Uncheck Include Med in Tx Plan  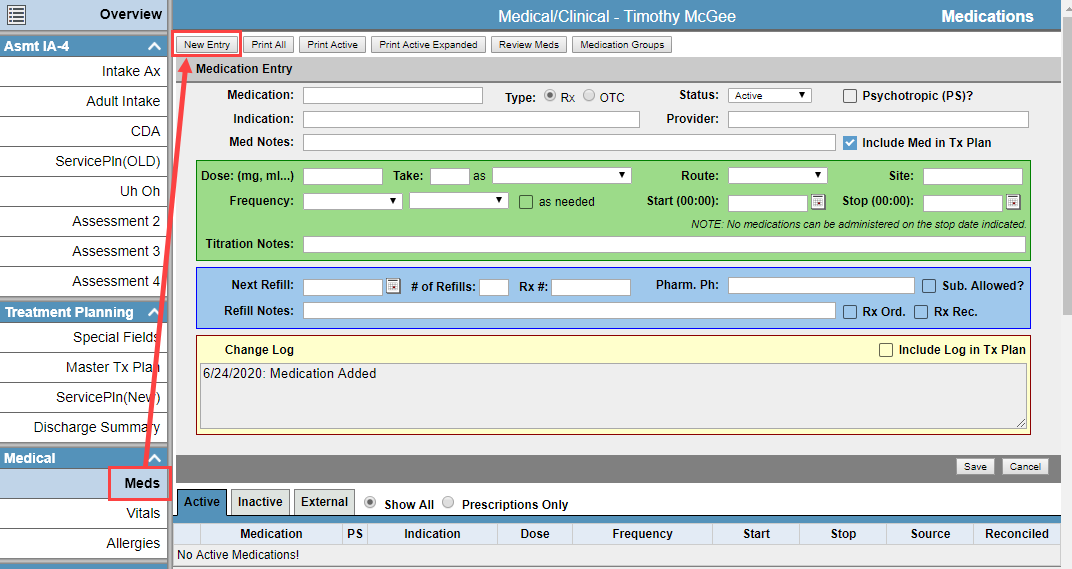(x=850, y=143)
